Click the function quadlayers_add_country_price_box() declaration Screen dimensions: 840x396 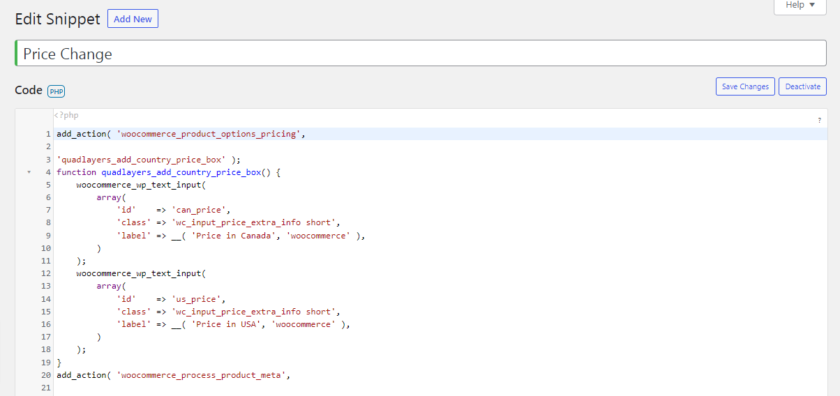(169, 173)
